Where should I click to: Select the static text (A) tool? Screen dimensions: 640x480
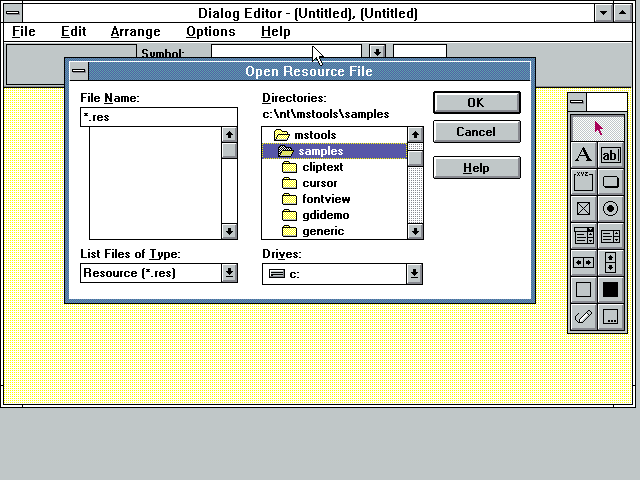tap(584, 155)
